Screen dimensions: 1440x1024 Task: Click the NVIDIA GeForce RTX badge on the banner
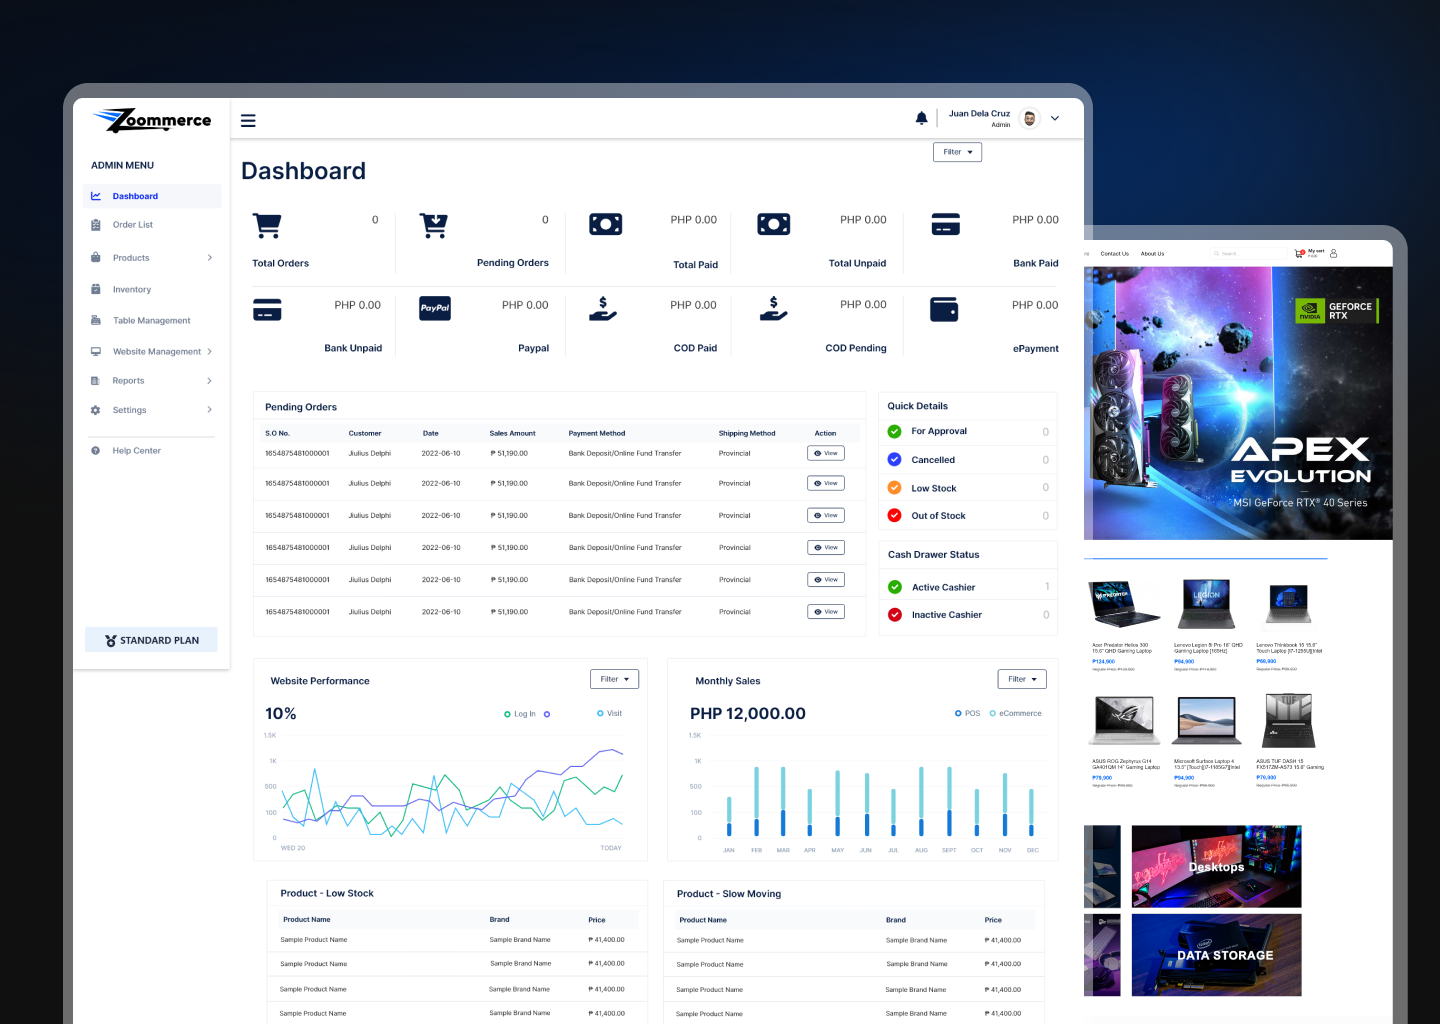[x=1337, y=311]
